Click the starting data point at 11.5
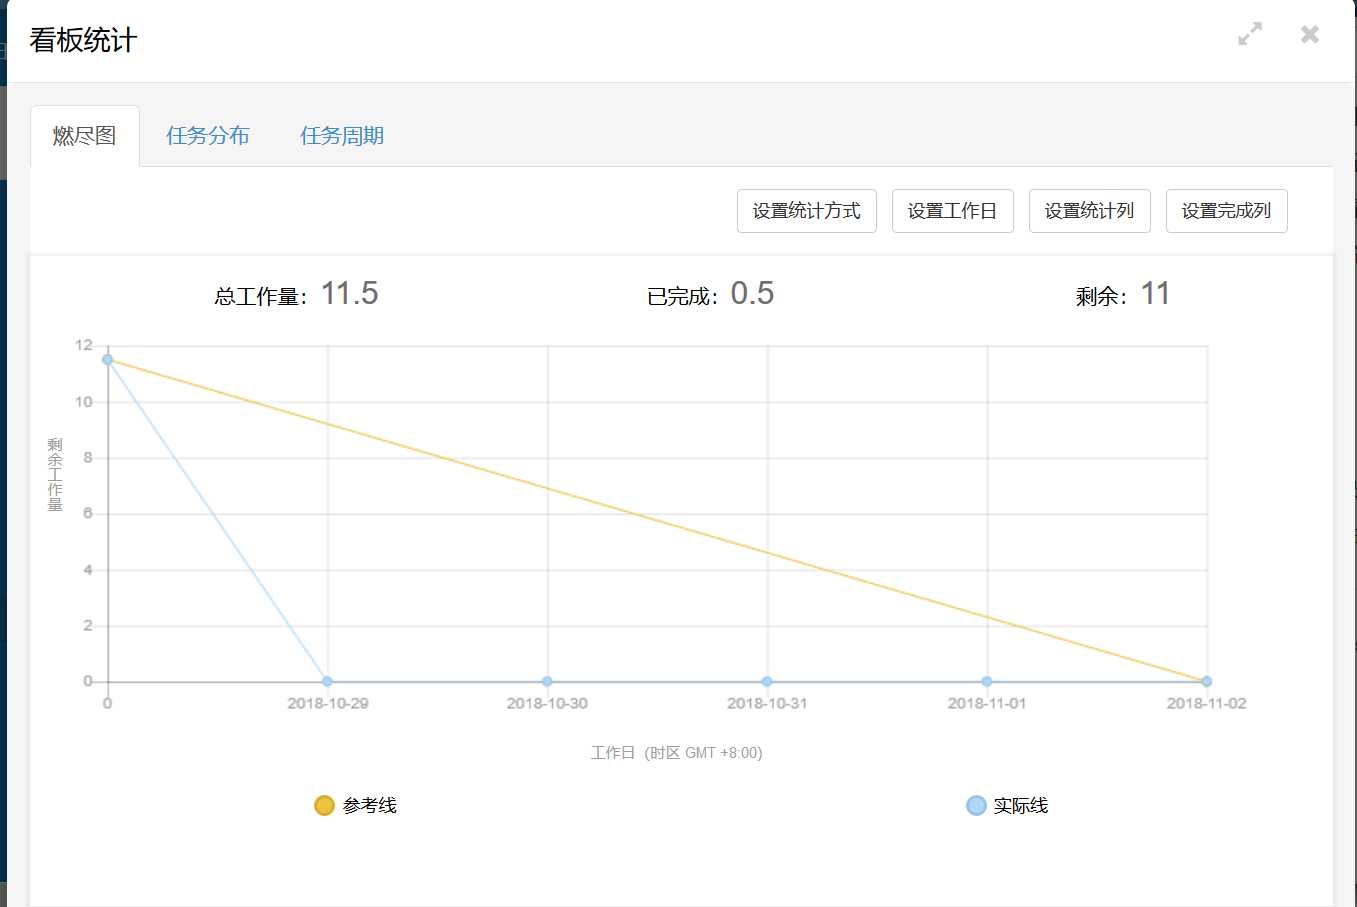1357x907 pixels. 107,360
